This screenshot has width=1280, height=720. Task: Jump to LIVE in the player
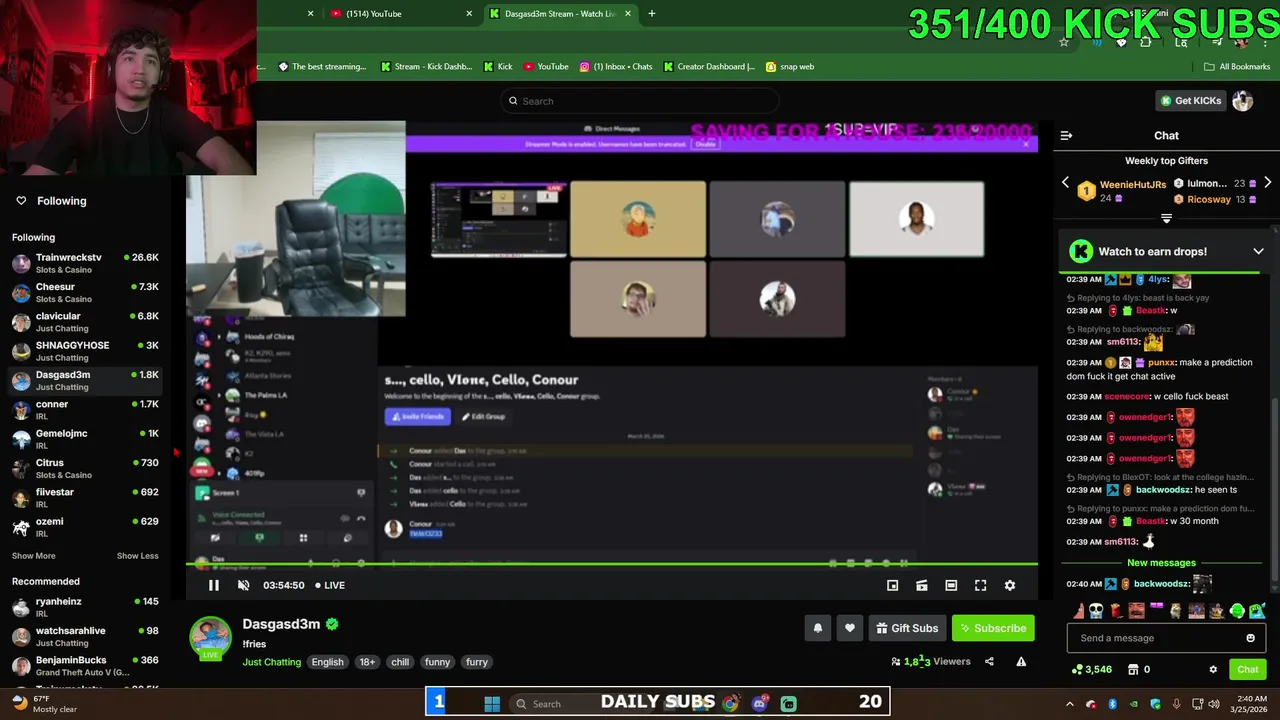click(330, 585)
